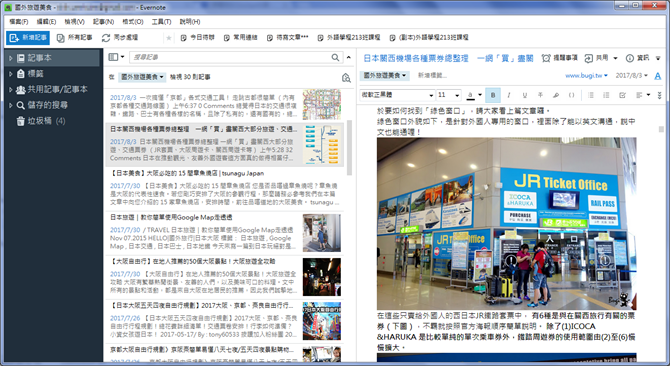Set a reminder with 提醒事項 alarm icon
670x366 pixels.
coord(560,58)
